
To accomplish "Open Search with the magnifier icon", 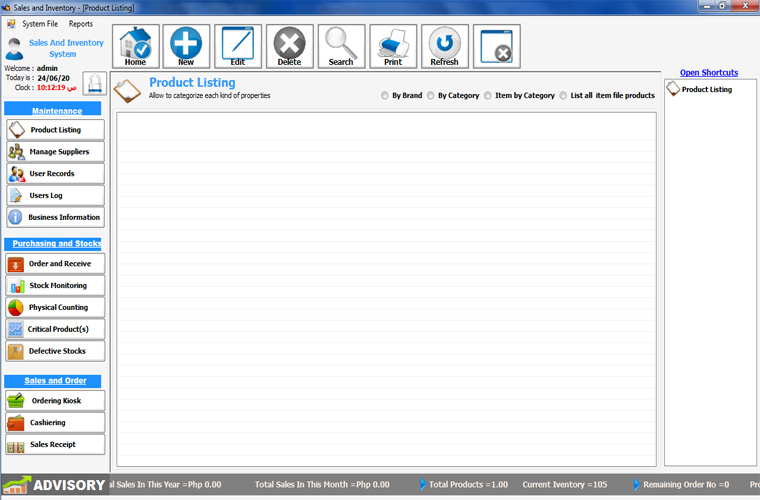I will [x=341, y=46].
